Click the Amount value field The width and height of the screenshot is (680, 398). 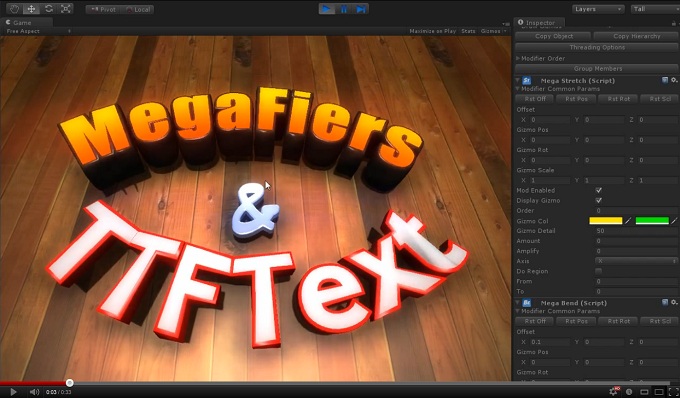636,241
